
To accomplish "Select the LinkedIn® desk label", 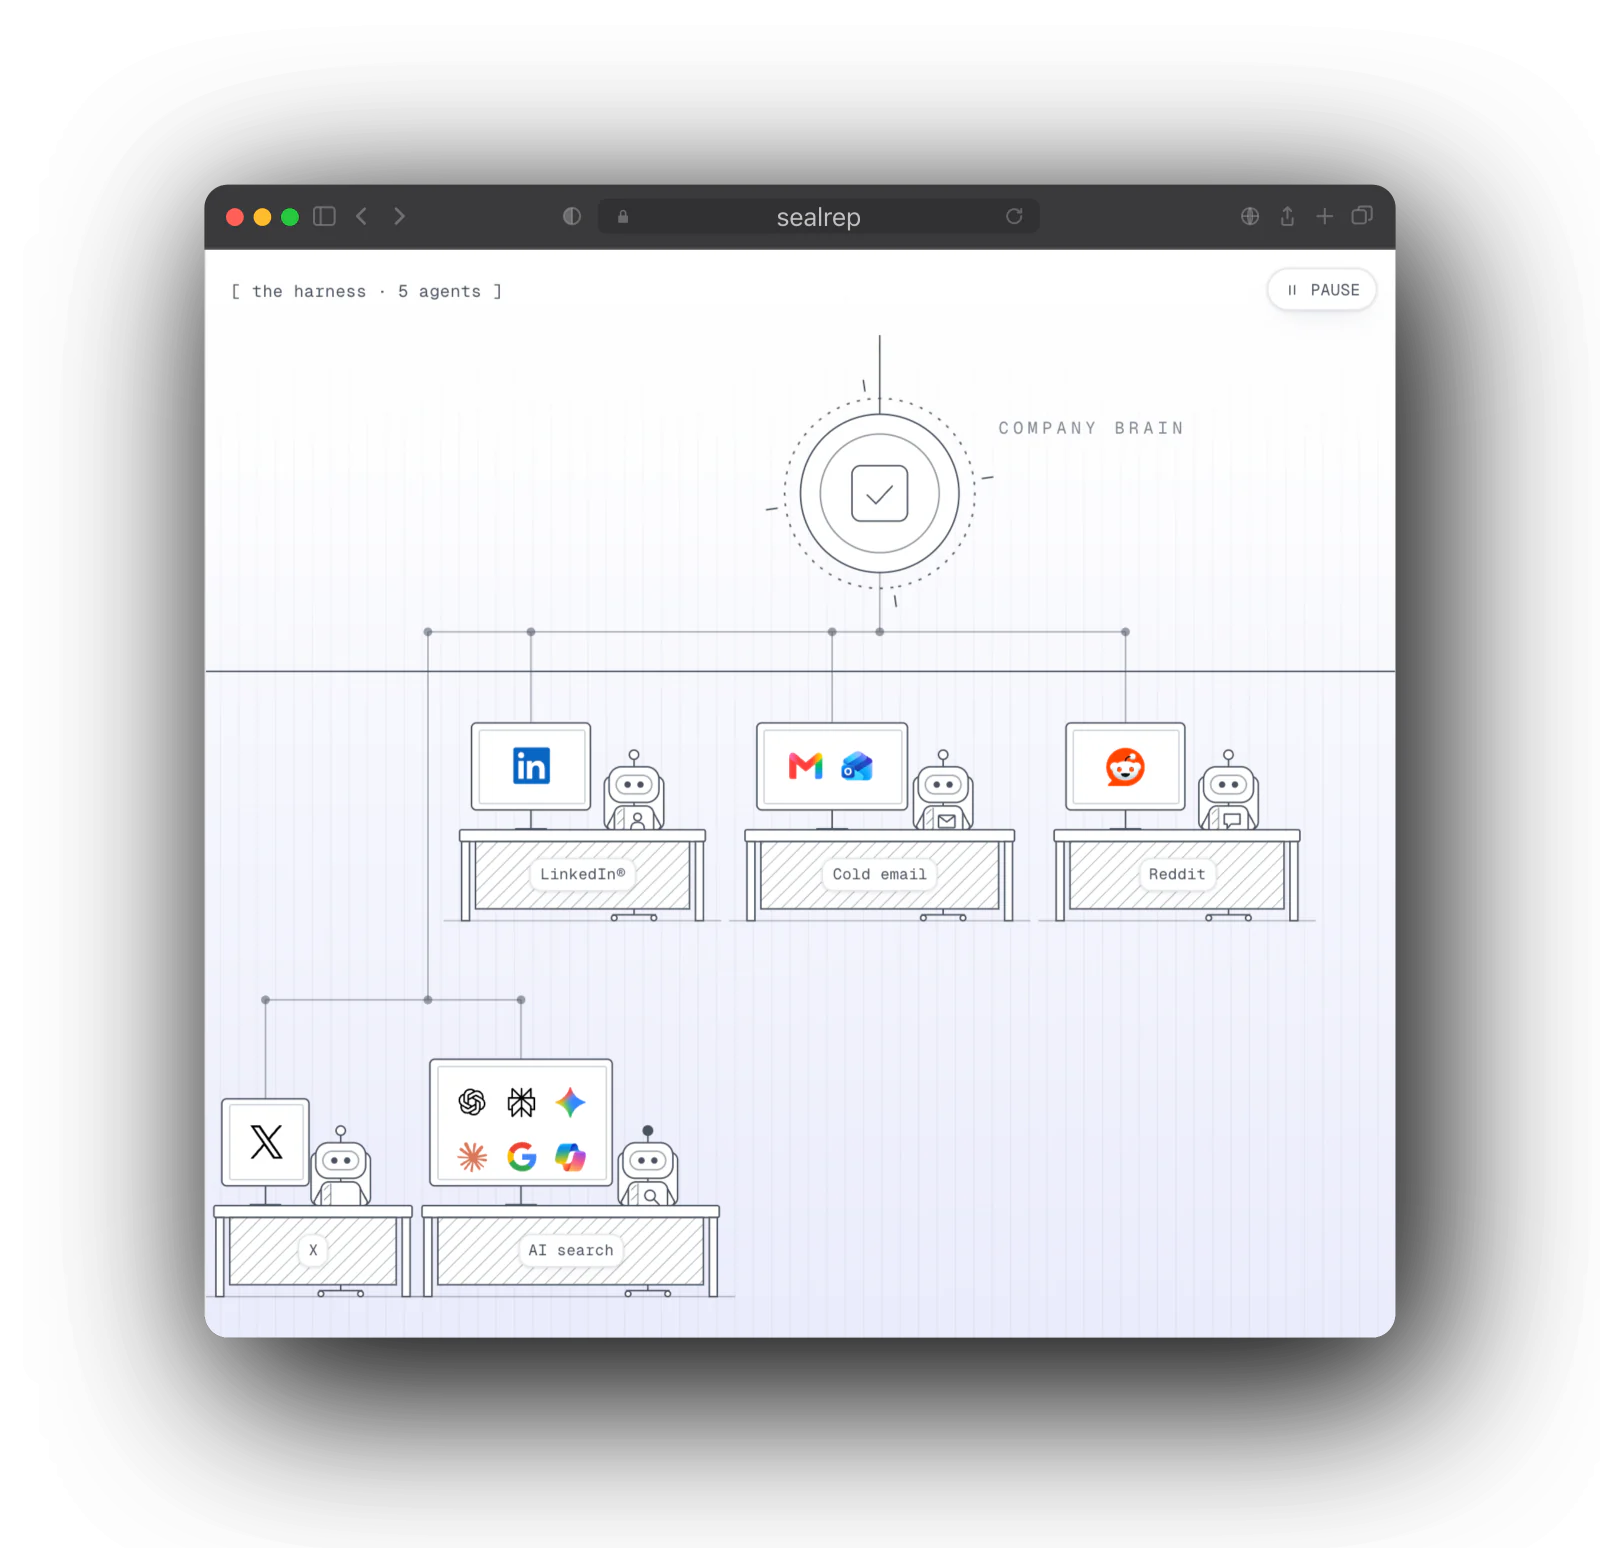I will [583, 874].
